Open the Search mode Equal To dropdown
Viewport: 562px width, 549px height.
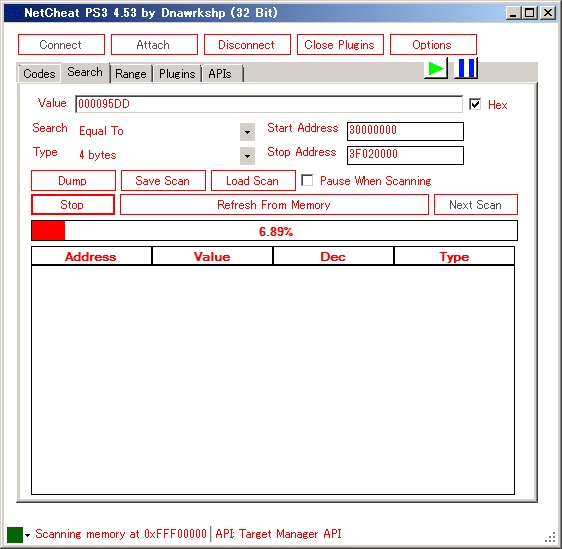[247, 132]
